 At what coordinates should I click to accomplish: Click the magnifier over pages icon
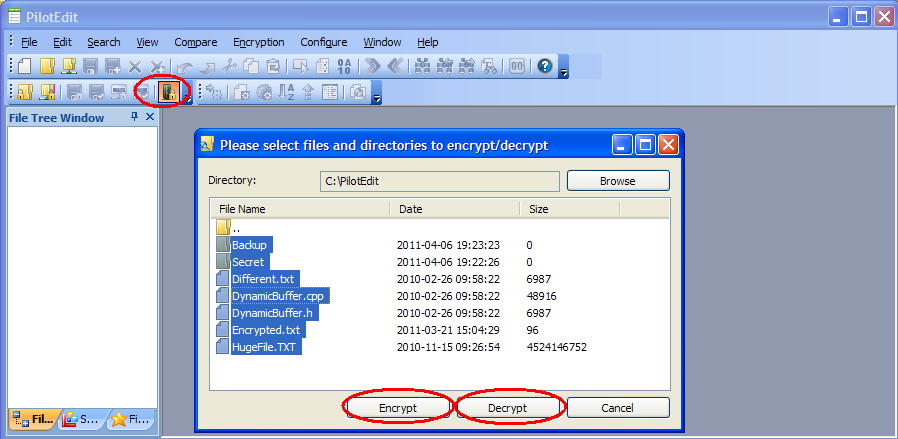click(358, 92)
